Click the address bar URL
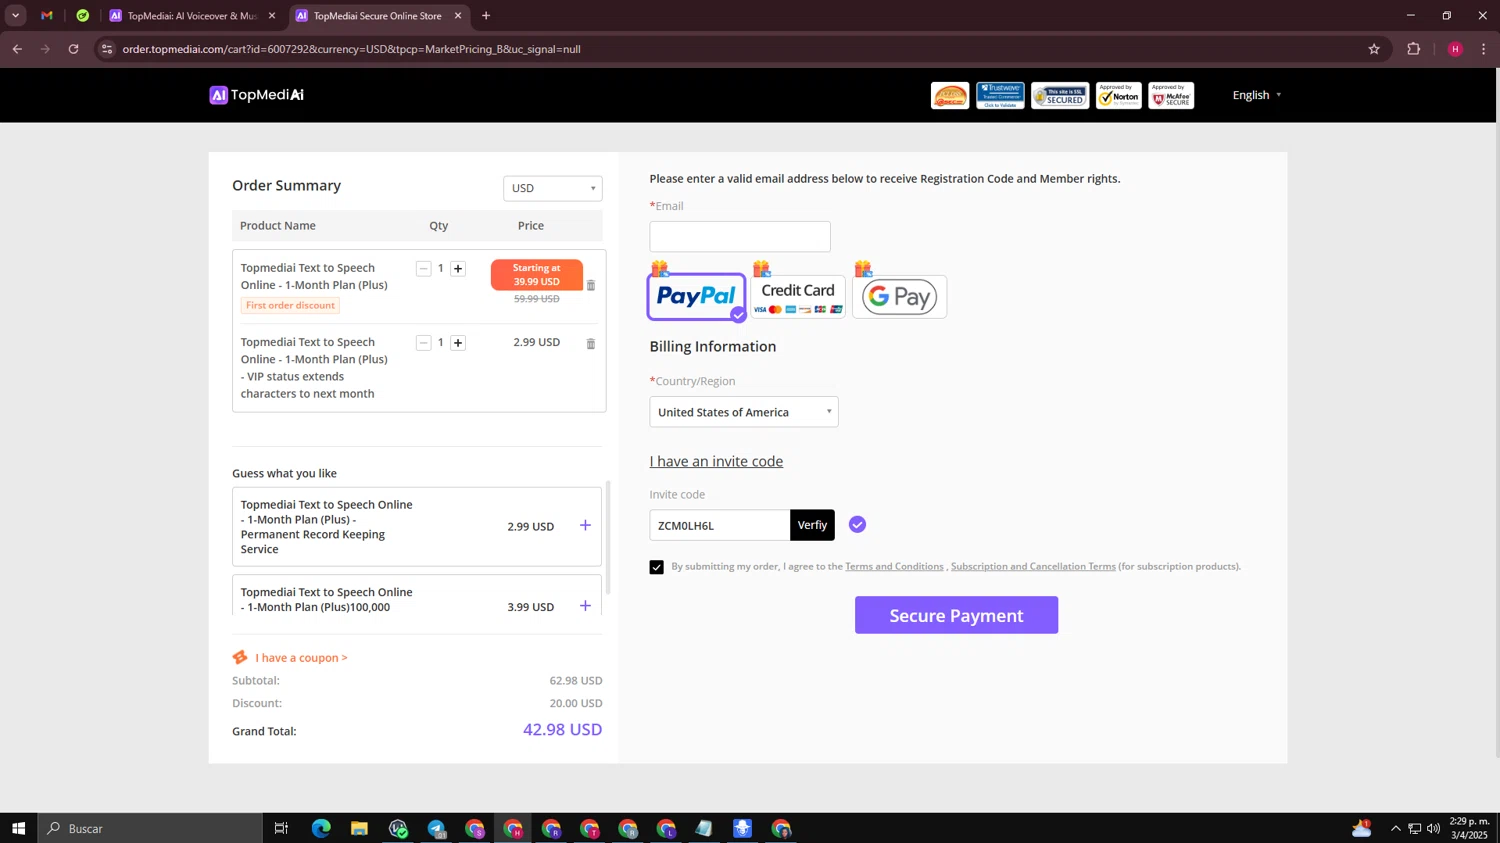Screen dimensions: 1500x843 coord(351,49)
